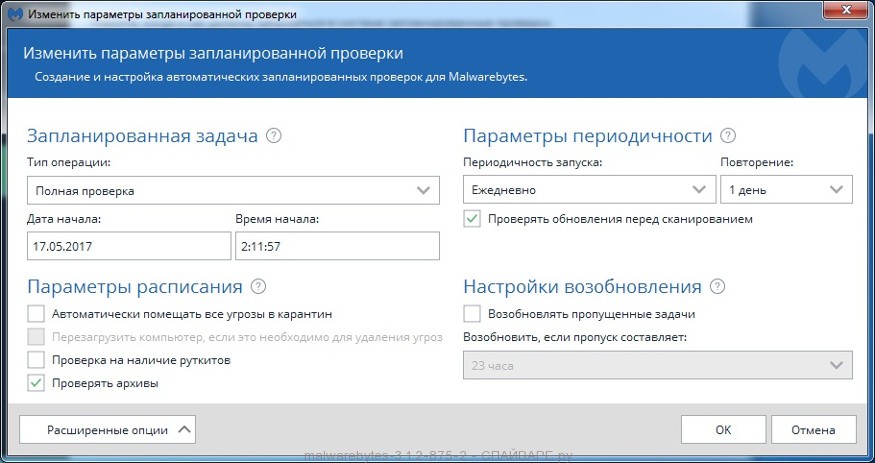The image size is (875, 463).
Task: Open the Тип операции dropdown
Action: click(x=233, y=189)
